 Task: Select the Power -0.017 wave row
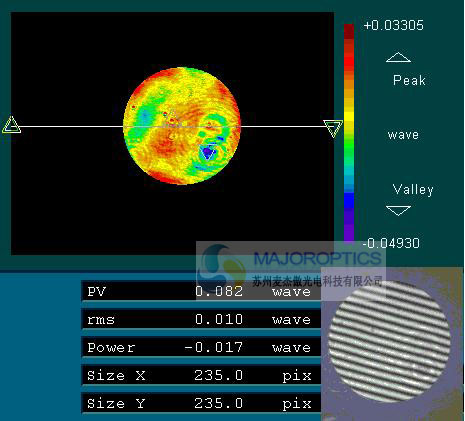(x=201, y=347)
